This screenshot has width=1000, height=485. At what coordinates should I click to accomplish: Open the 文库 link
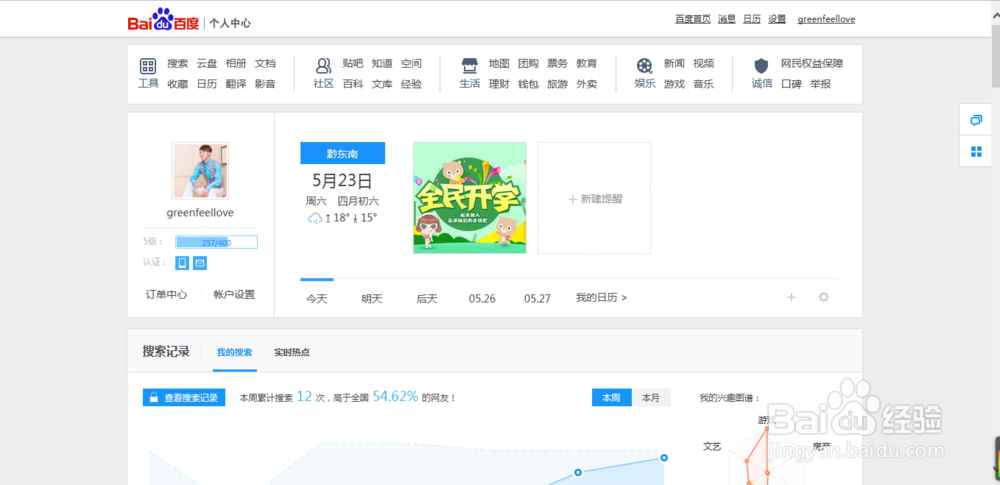coord(382,84)
